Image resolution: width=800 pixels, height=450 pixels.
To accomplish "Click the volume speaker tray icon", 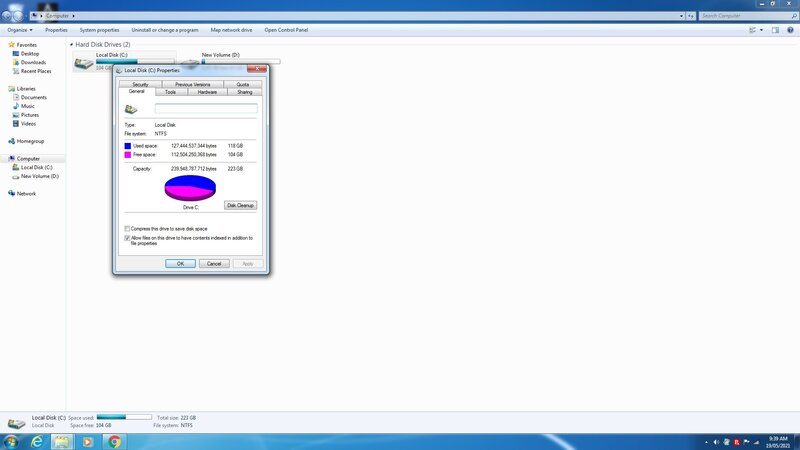I will pos(716,442).
